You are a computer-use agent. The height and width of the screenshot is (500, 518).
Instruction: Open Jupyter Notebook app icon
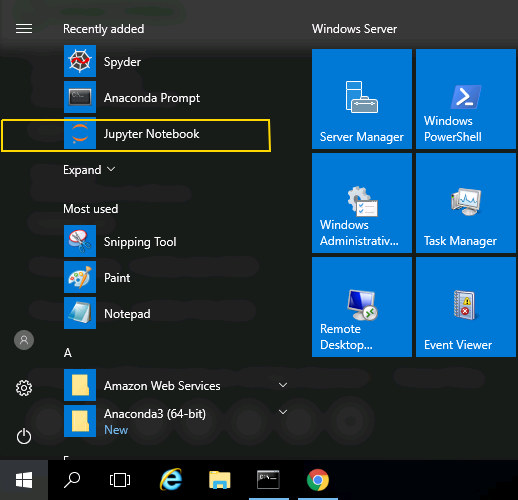[x=80, y=133]
